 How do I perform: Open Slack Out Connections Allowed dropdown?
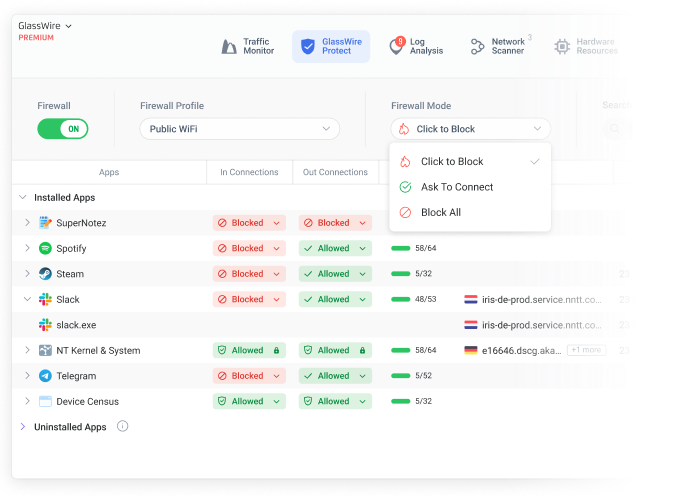pos(335,299)
